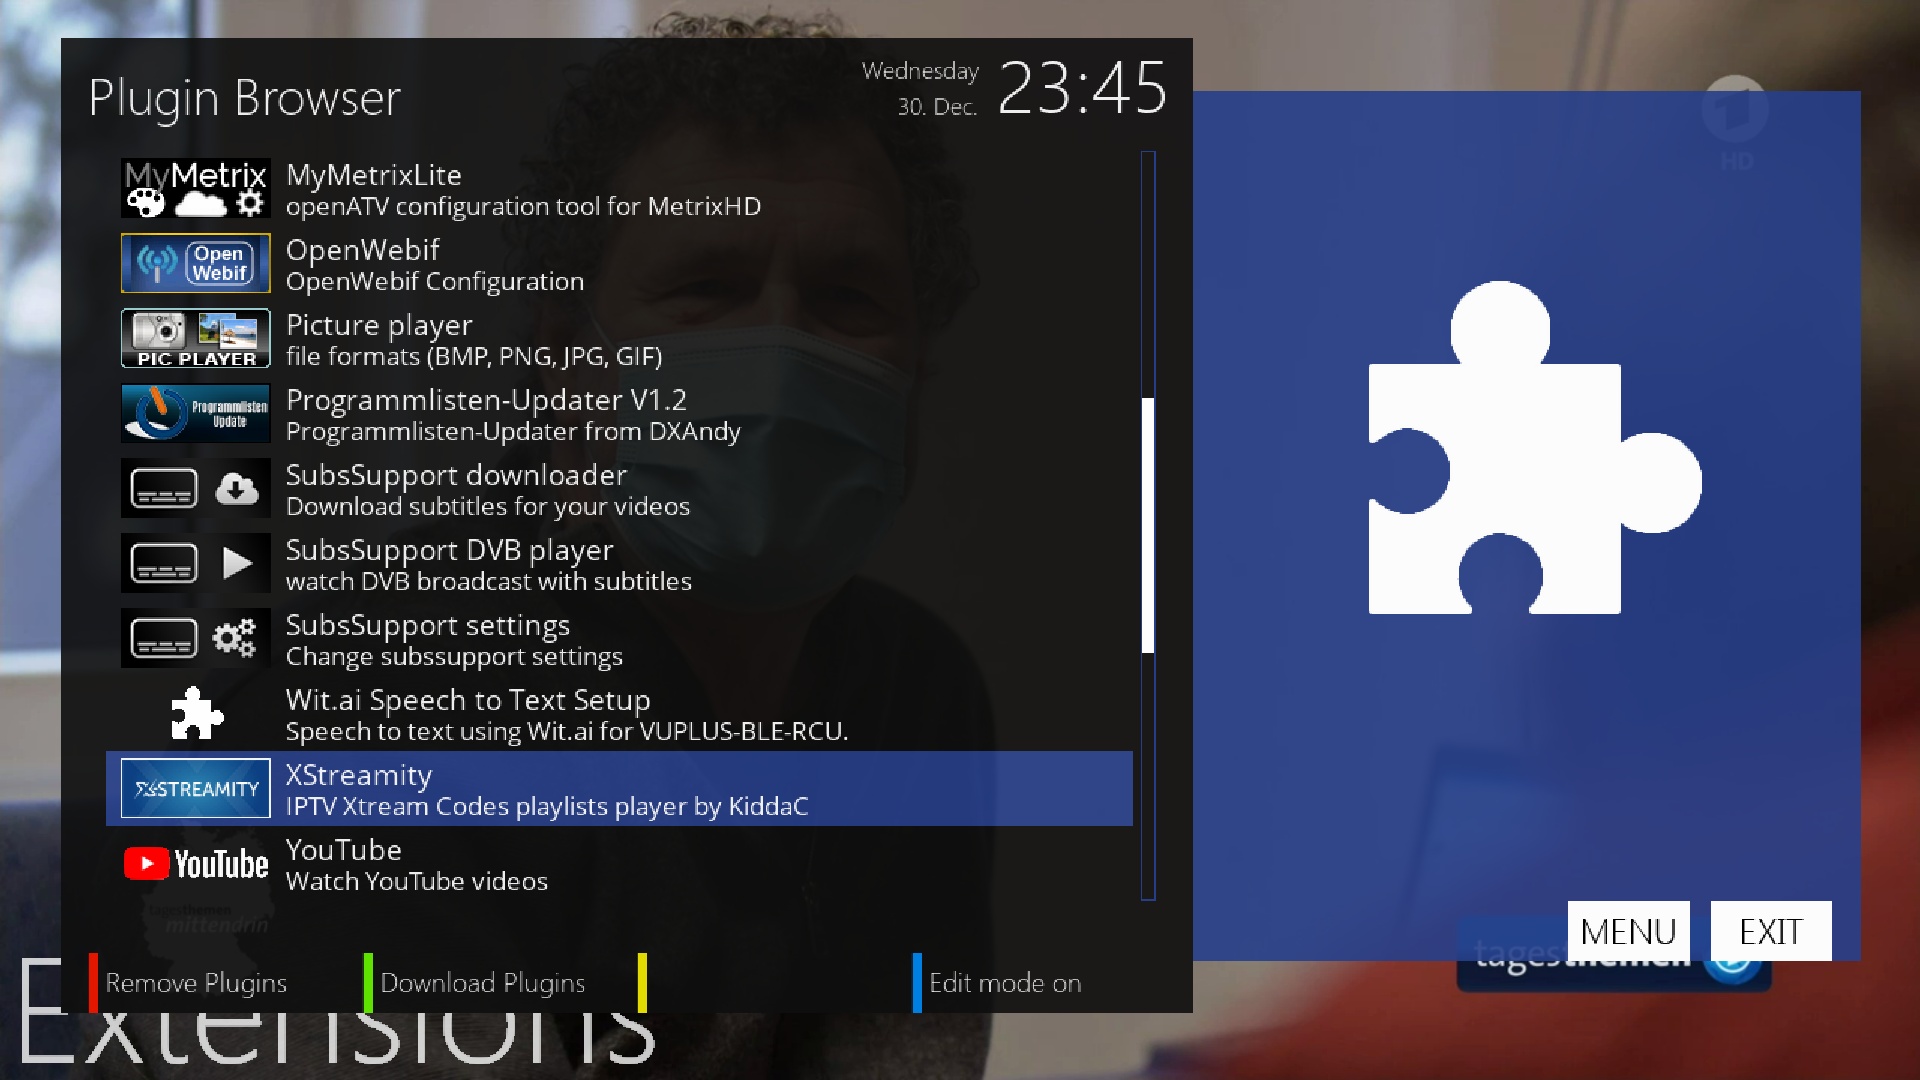Click 'Programmlisten-Updater from DXAndy' description
This screenshot has width=1920, height=1080.
[513, 432]
